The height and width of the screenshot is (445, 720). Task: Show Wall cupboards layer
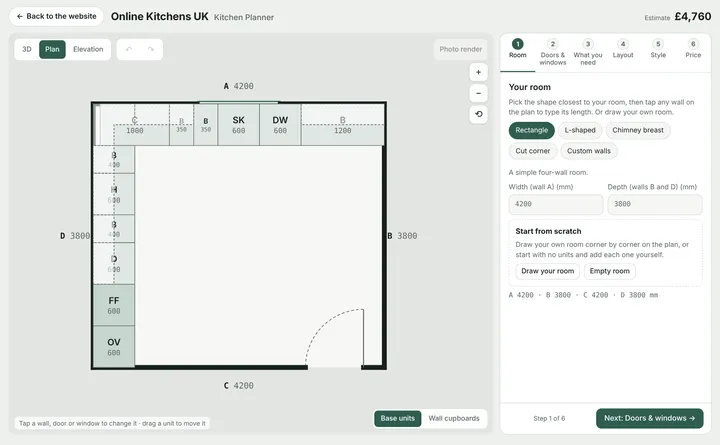[454, 418]
